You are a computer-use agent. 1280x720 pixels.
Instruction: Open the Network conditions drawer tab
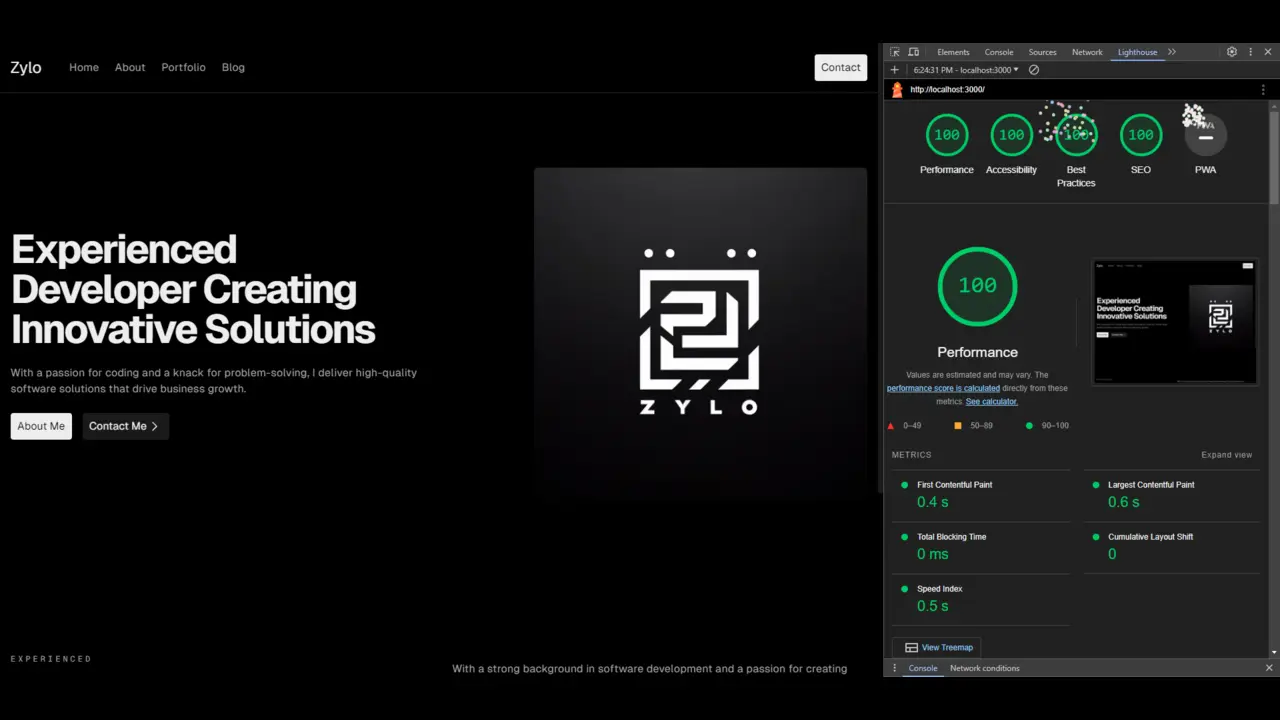click(x=984, y=668)
